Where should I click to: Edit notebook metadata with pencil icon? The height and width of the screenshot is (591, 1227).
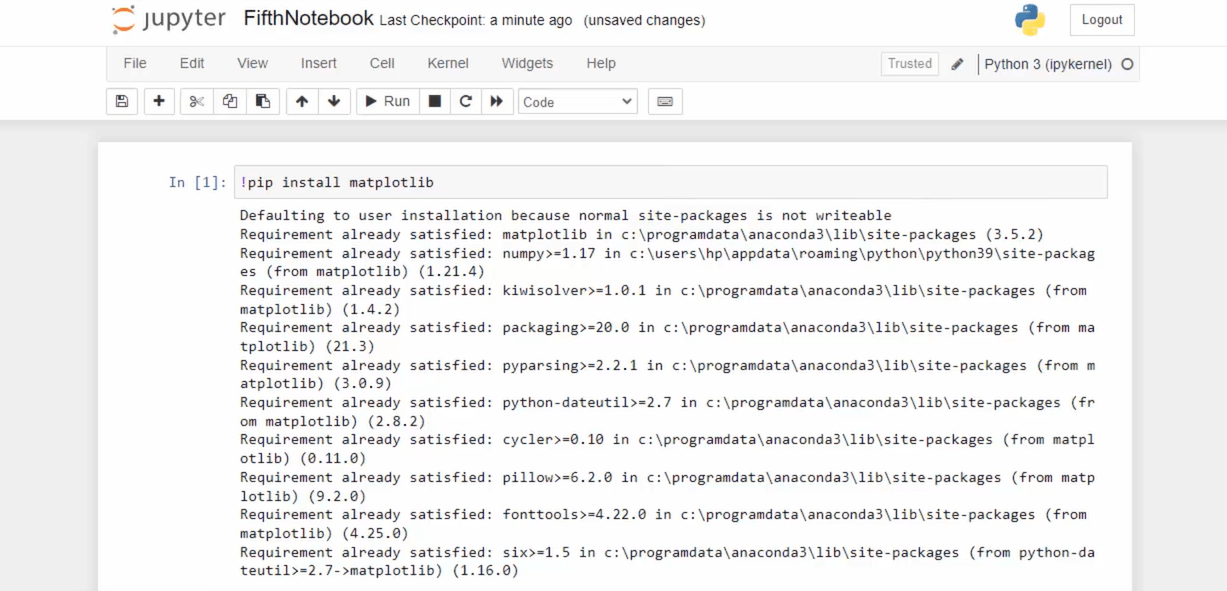click(956, 63)
